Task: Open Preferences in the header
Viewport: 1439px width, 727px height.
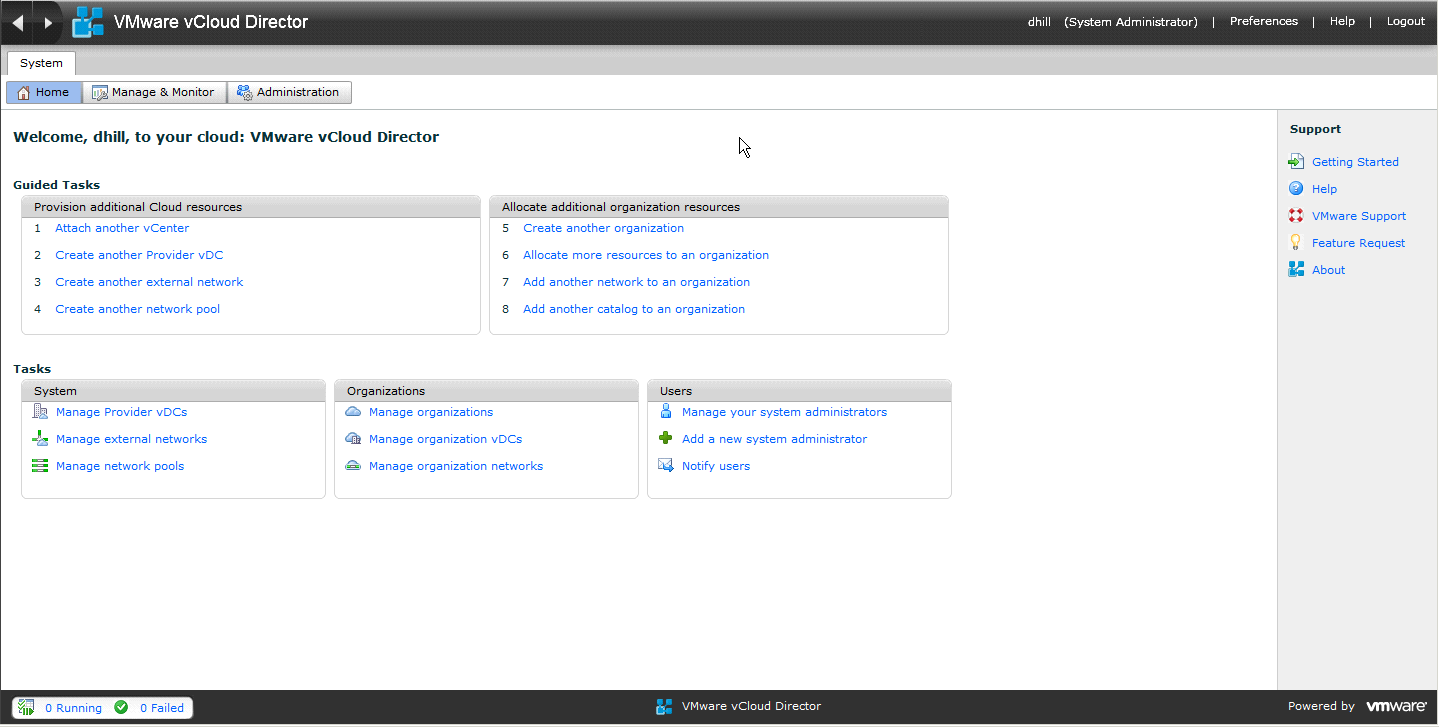Action: click(1264, 22)
